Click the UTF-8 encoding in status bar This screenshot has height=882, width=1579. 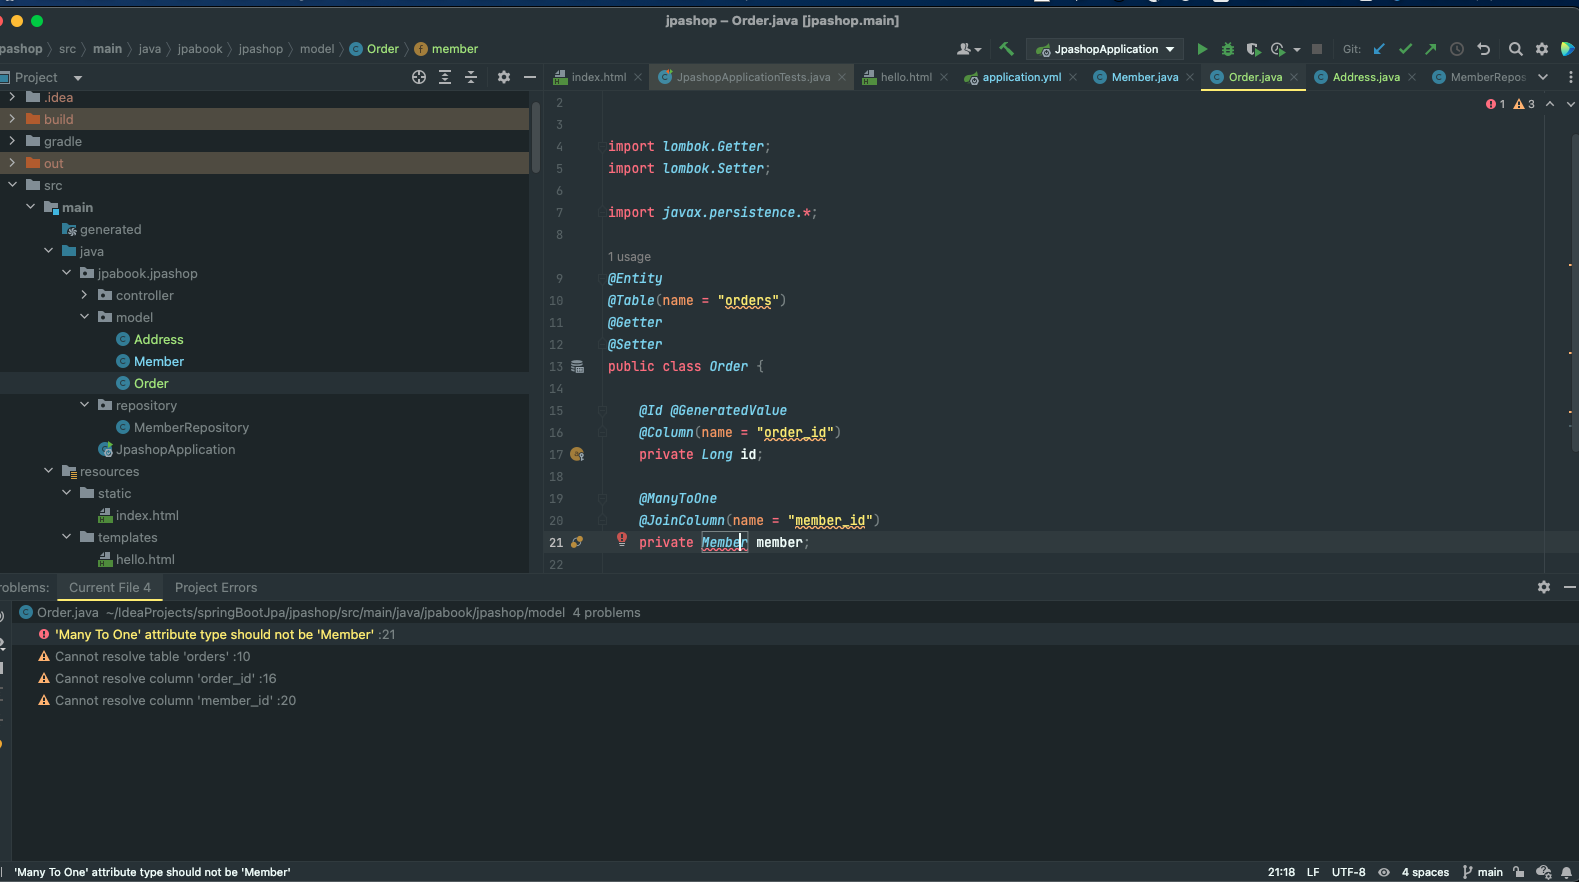[1348, 872]
